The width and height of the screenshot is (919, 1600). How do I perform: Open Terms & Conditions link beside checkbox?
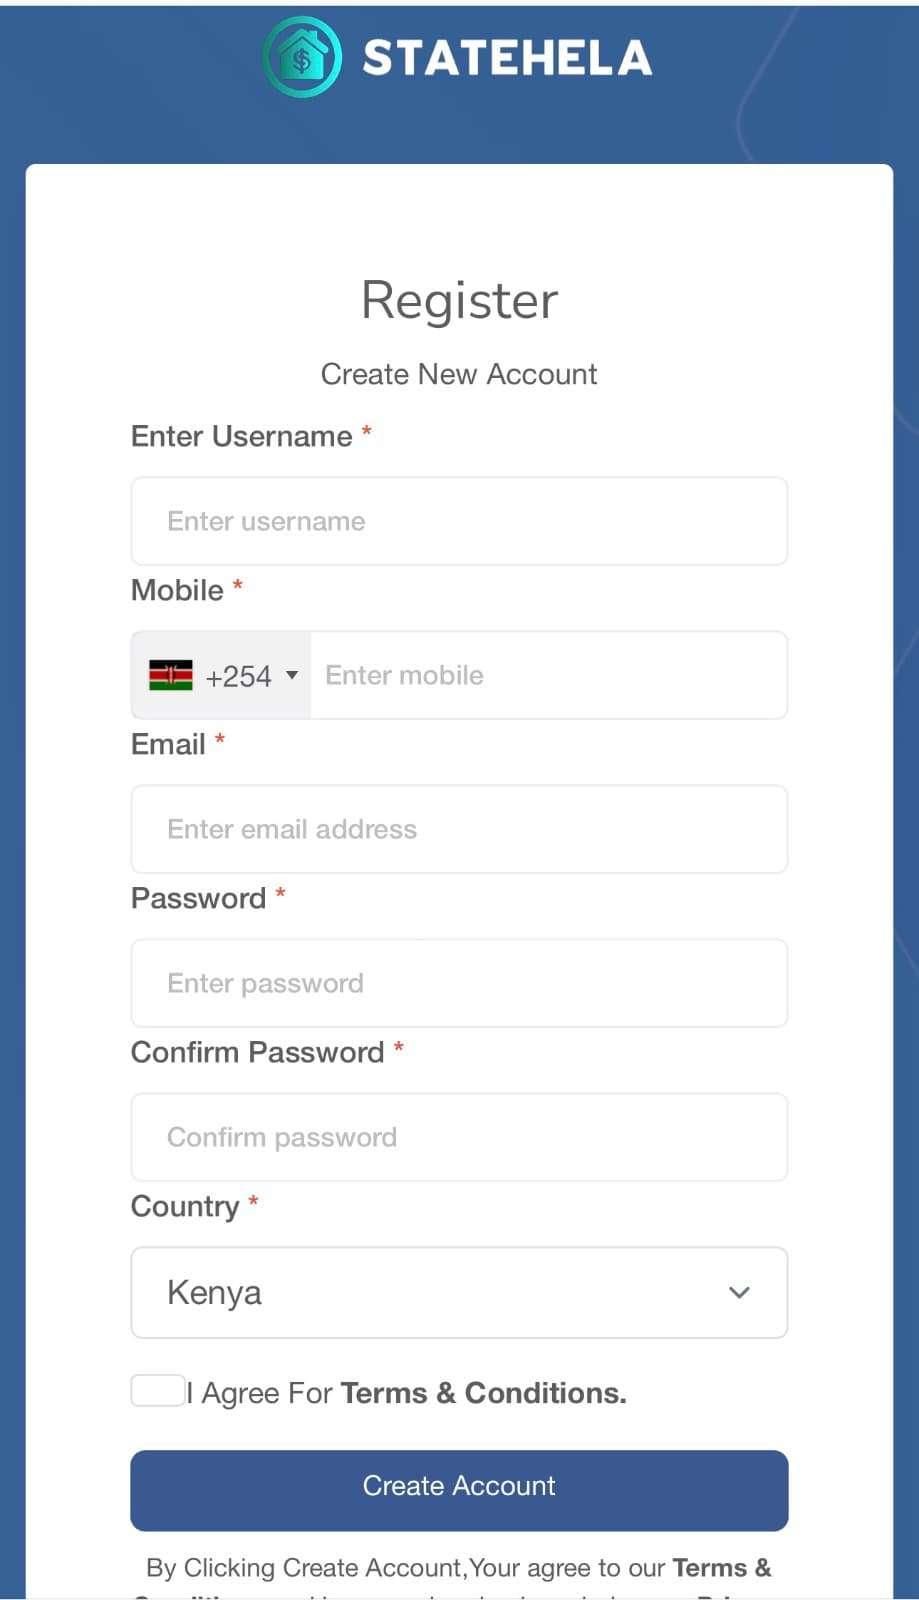click(x=483, y=1393)
